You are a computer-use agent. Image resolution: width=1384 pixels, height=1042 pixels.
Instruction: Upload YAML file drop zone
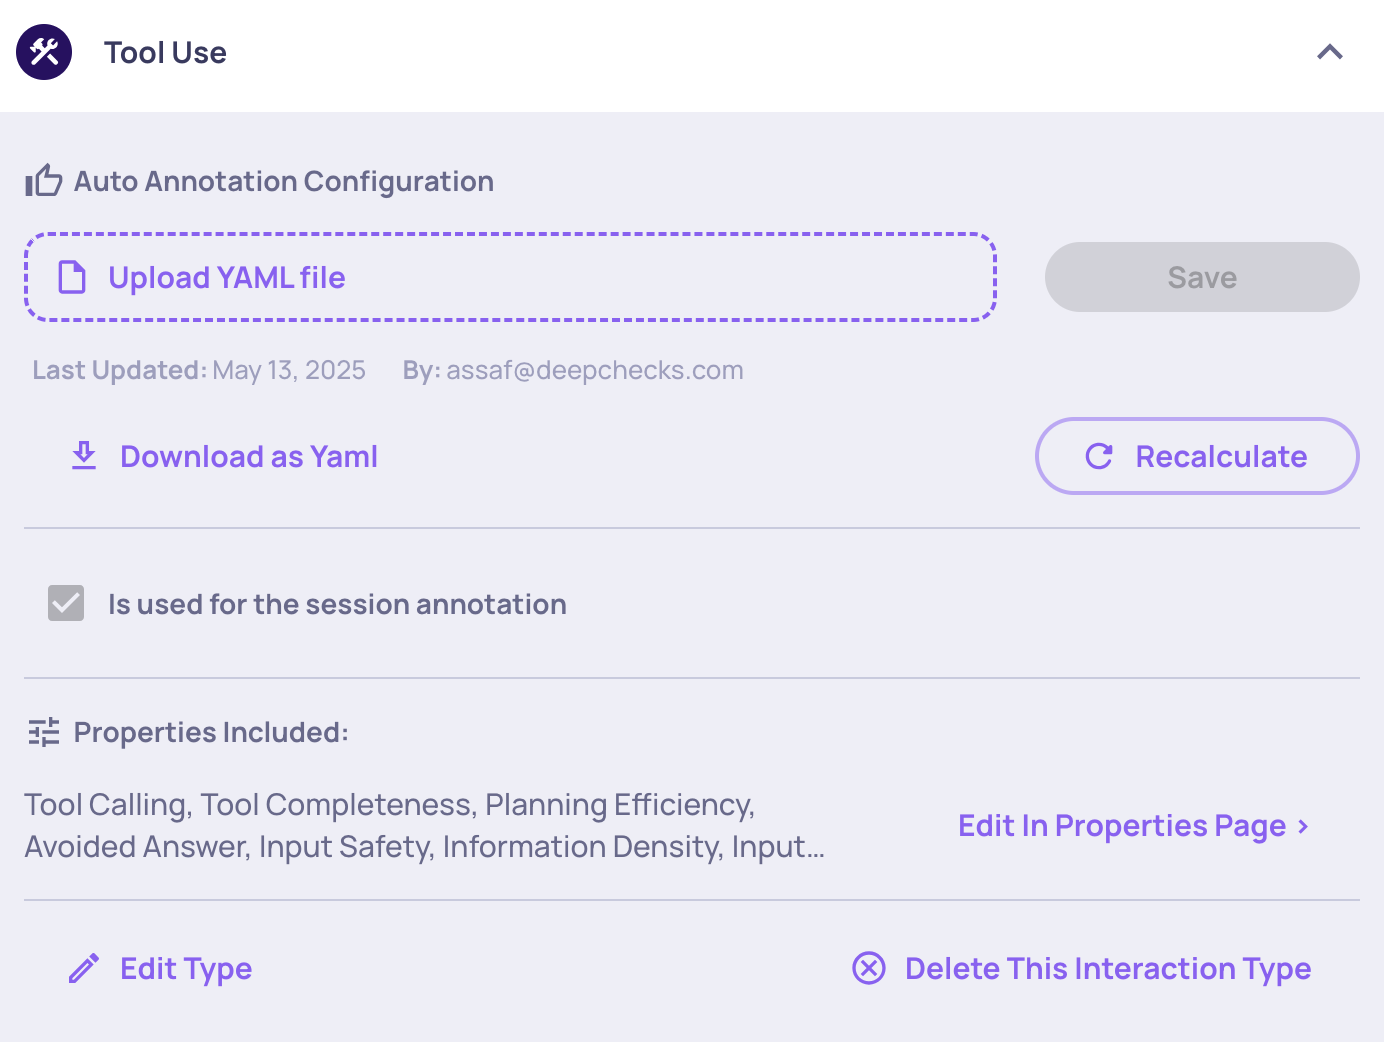[510, 277]
